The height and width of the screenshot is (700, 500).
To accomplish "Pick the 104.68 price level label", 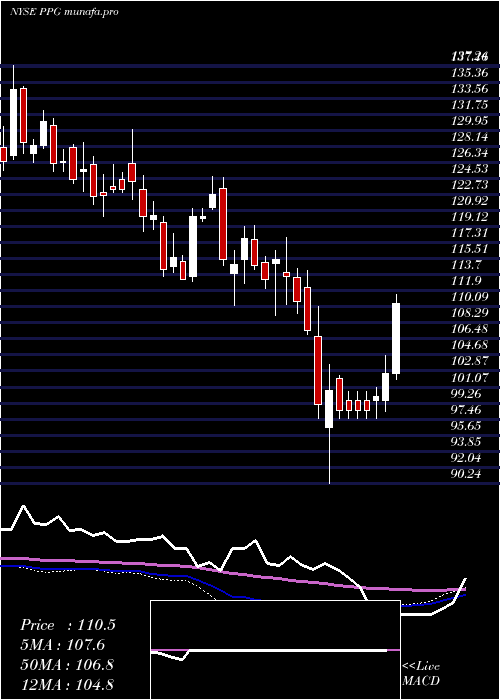I will click(469, 345).
